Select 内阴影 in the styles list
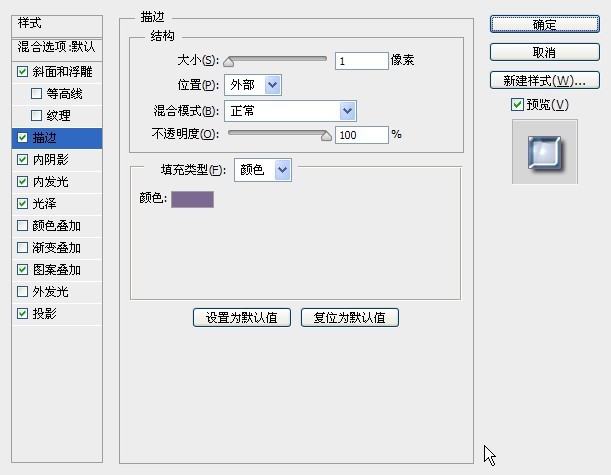 [50, 160]
